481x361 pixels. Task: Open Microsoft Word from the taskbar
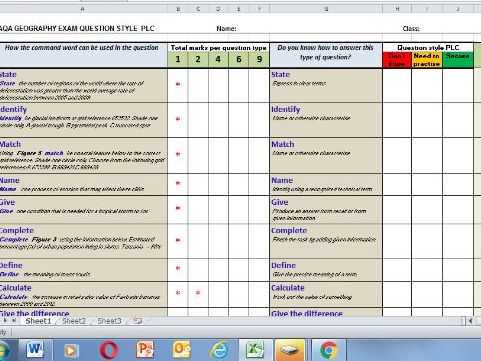point(35,350)
